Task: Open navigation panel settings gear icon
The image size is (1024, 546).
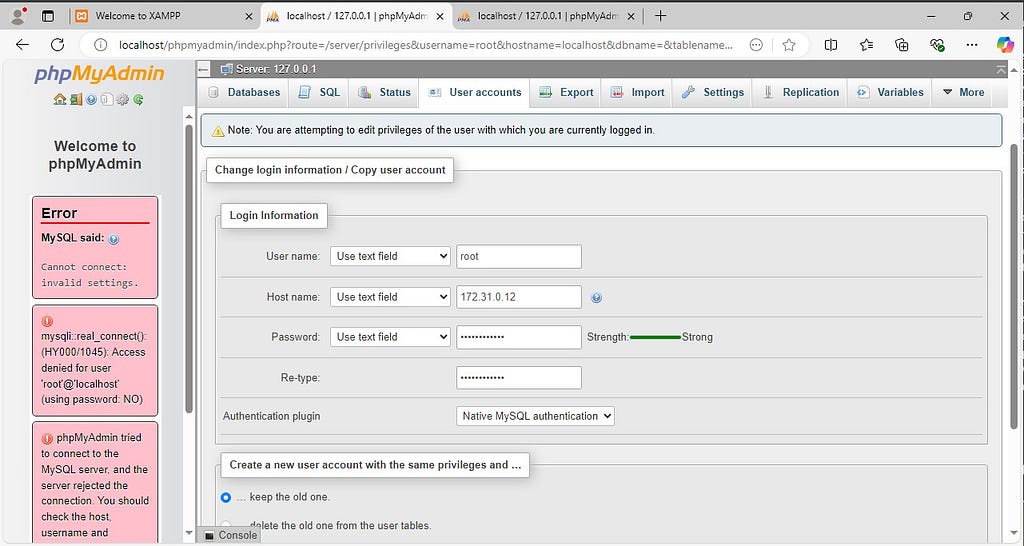Action: (122, 99)
